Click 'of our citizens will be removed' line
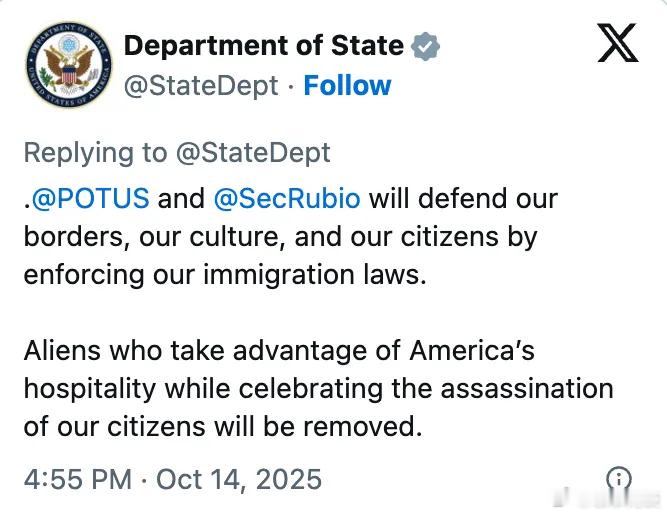Image resolution: width=667 pixels, height=515 pixels. tap(219, 427)
